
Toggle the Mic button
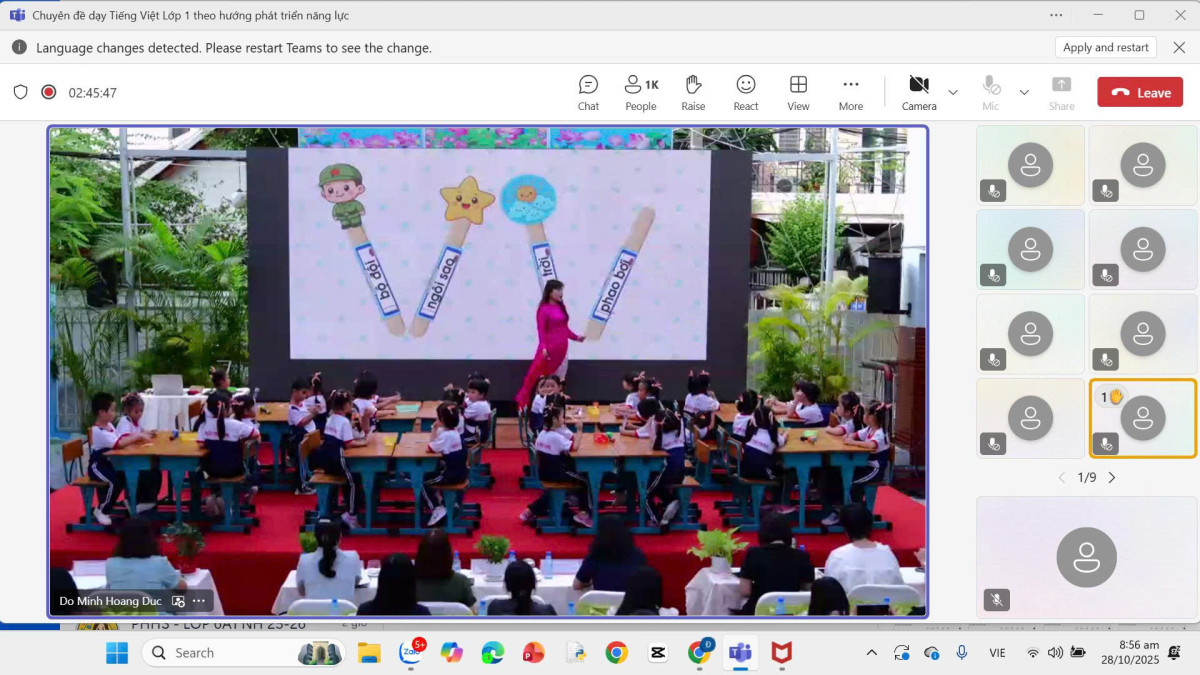(990, 92)
